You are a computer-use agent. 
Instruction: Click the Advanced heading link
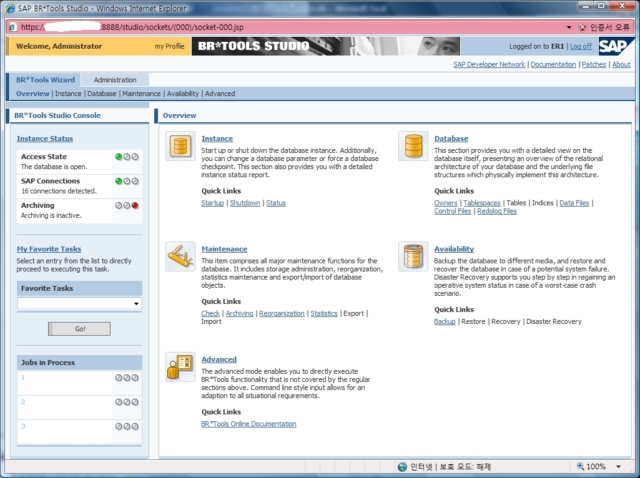(219, 360)
